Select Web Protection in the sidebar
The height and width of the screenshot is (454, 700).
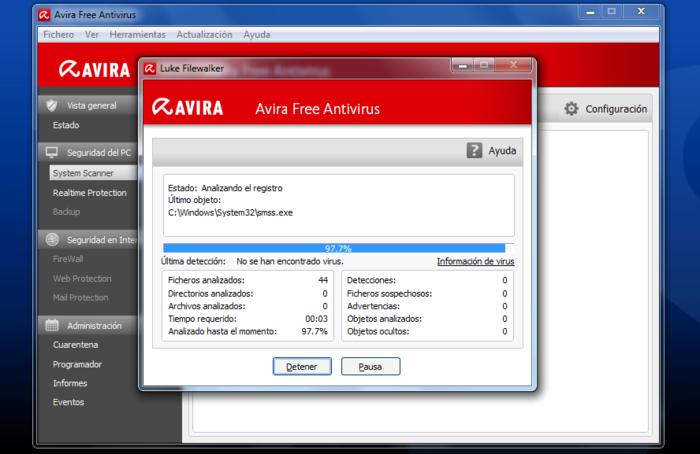point(82,279)
